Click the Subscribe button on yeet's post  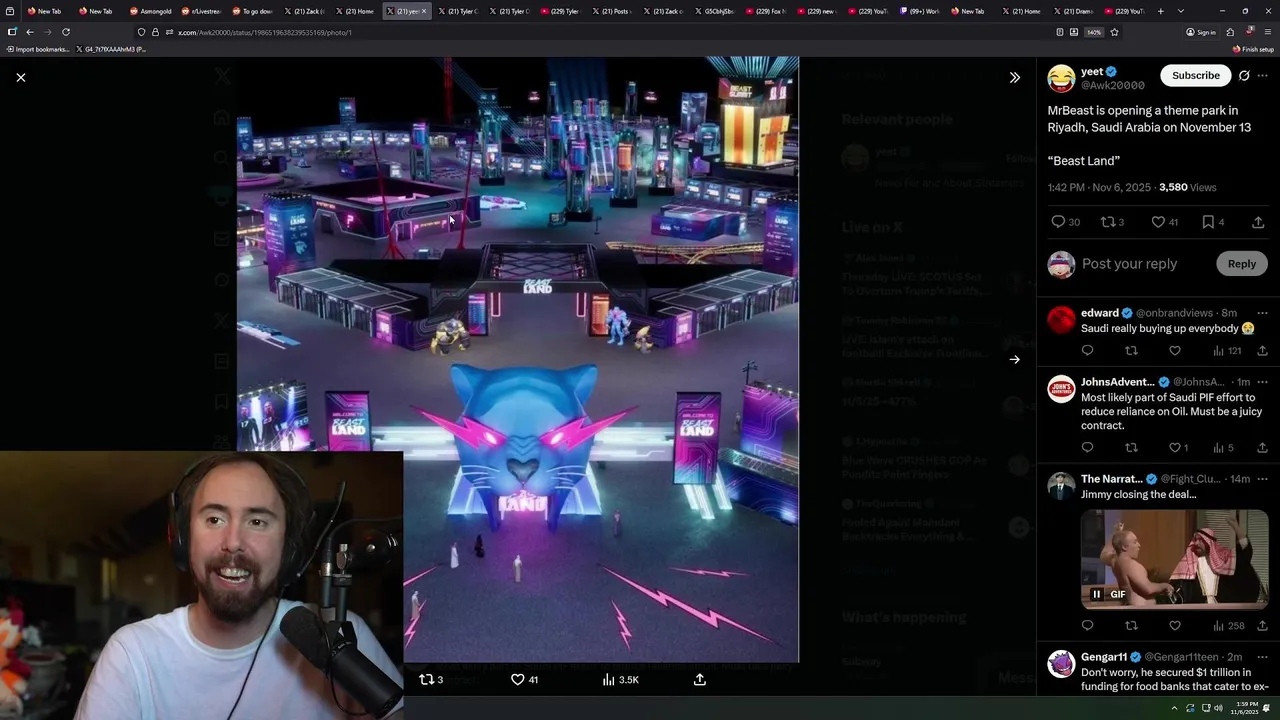point(1195,75)
